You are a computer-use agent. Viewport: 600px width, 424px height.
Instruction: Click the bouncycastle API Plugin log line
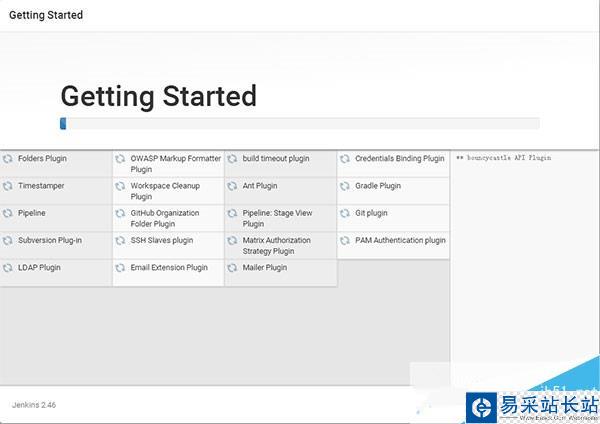504,158
